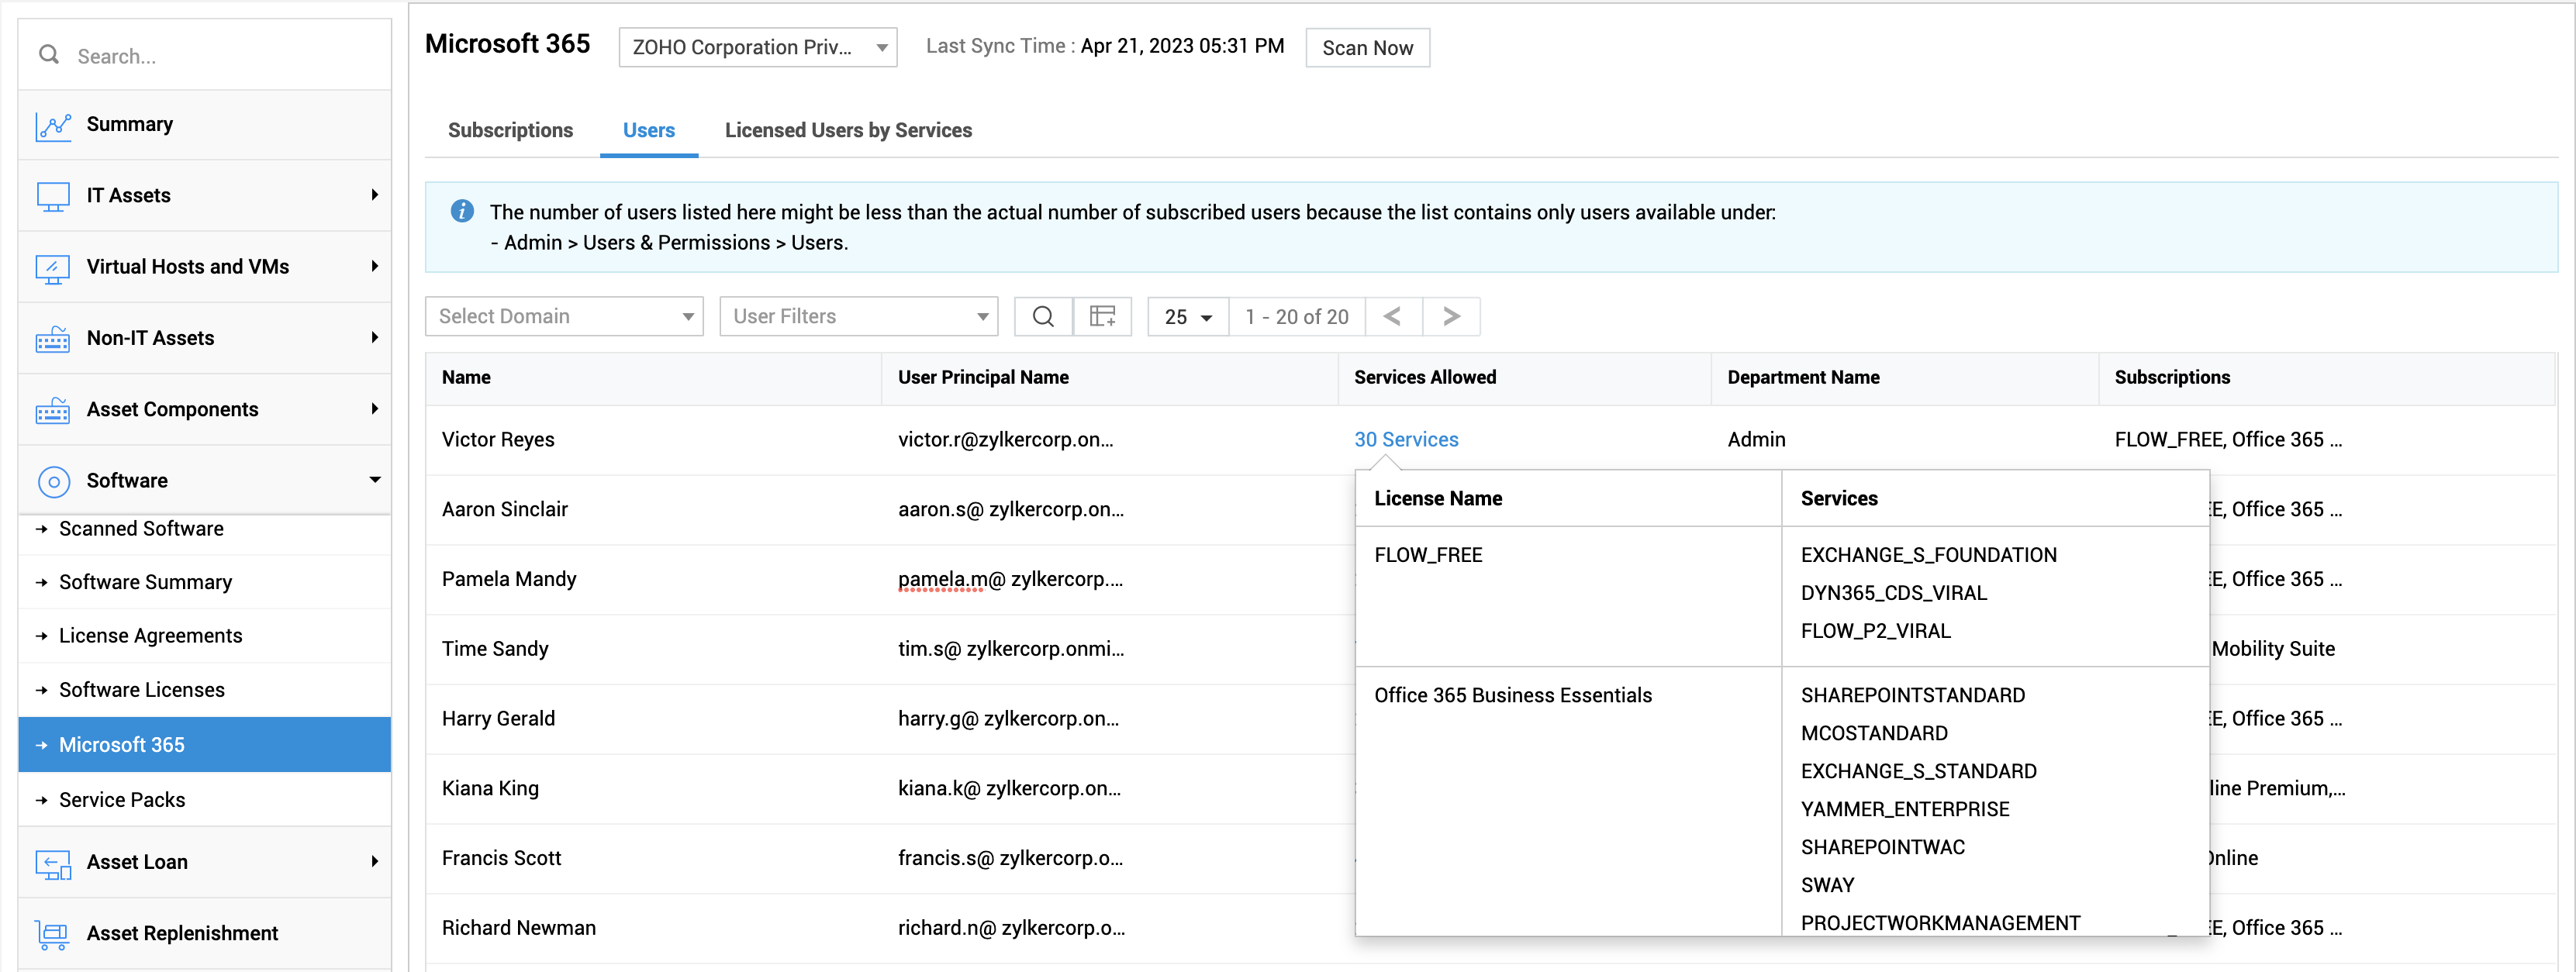2576x972 pixels.
Task: Switch to Licensed Users by Services tab
Action: click(848, 130)
